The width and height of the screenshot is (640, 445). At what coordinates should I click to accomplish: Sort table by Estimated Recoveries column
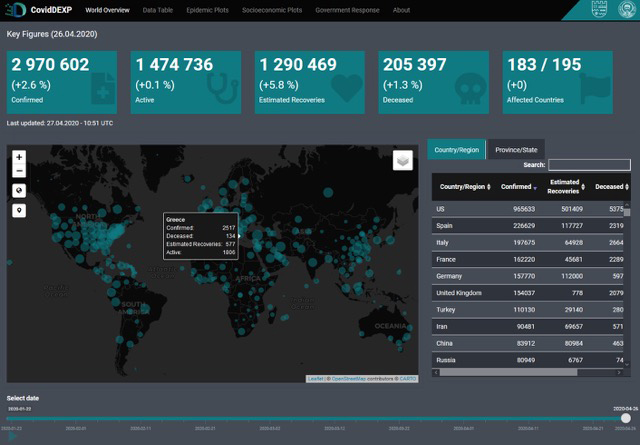click(x=566, y=187)
